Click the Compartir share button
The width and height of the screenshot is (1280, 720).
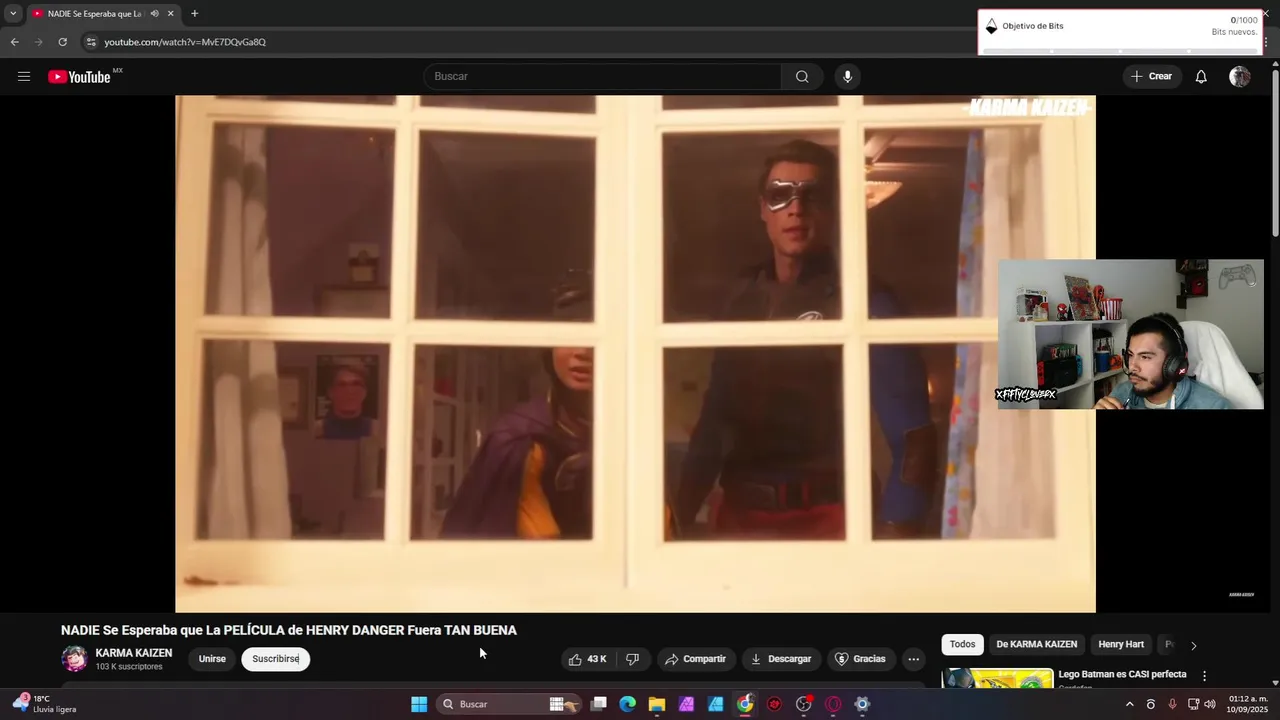coord(696,659)
